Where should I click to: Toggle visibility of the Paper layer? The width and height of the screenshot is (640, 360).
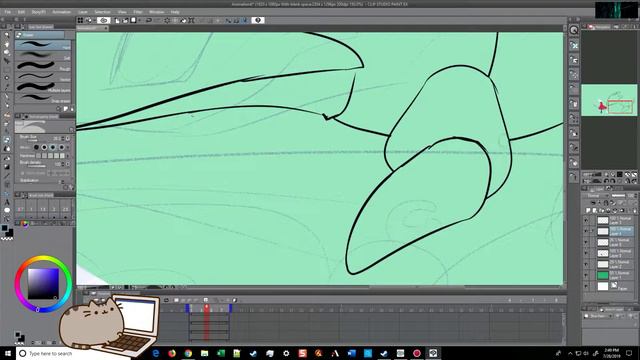pyautogui.click(x=586, y=287)
